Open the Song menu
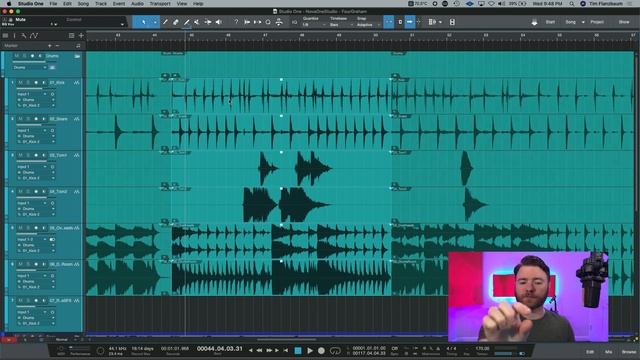Screen dimensions: 640x360 [83, 3]
